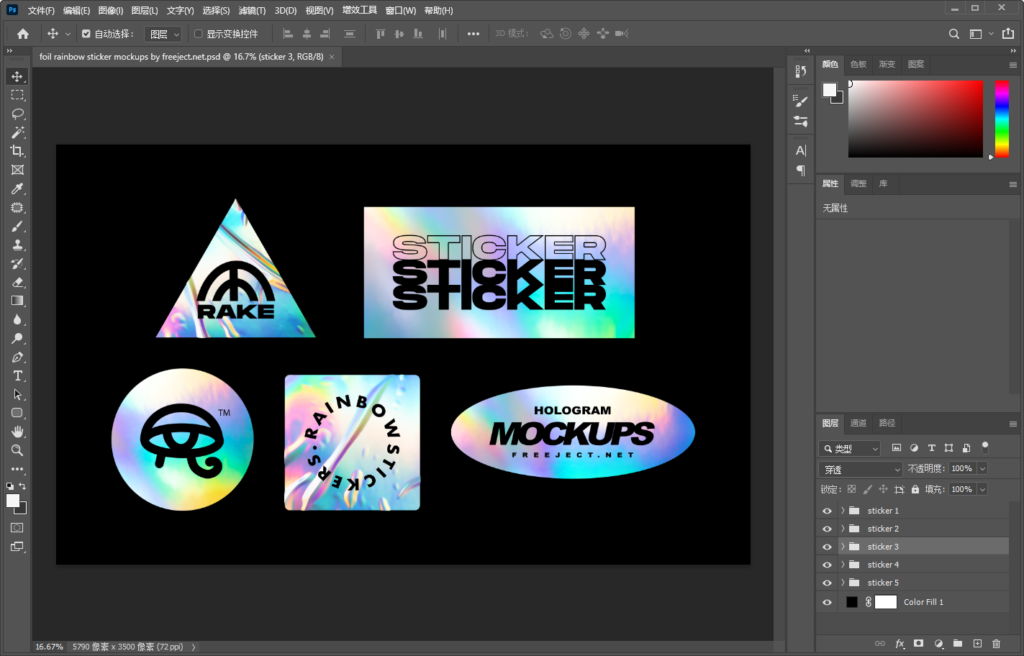Open the opacity value dropdown arrow
This screenshot has height=656, width=1024.
[982, 468]
